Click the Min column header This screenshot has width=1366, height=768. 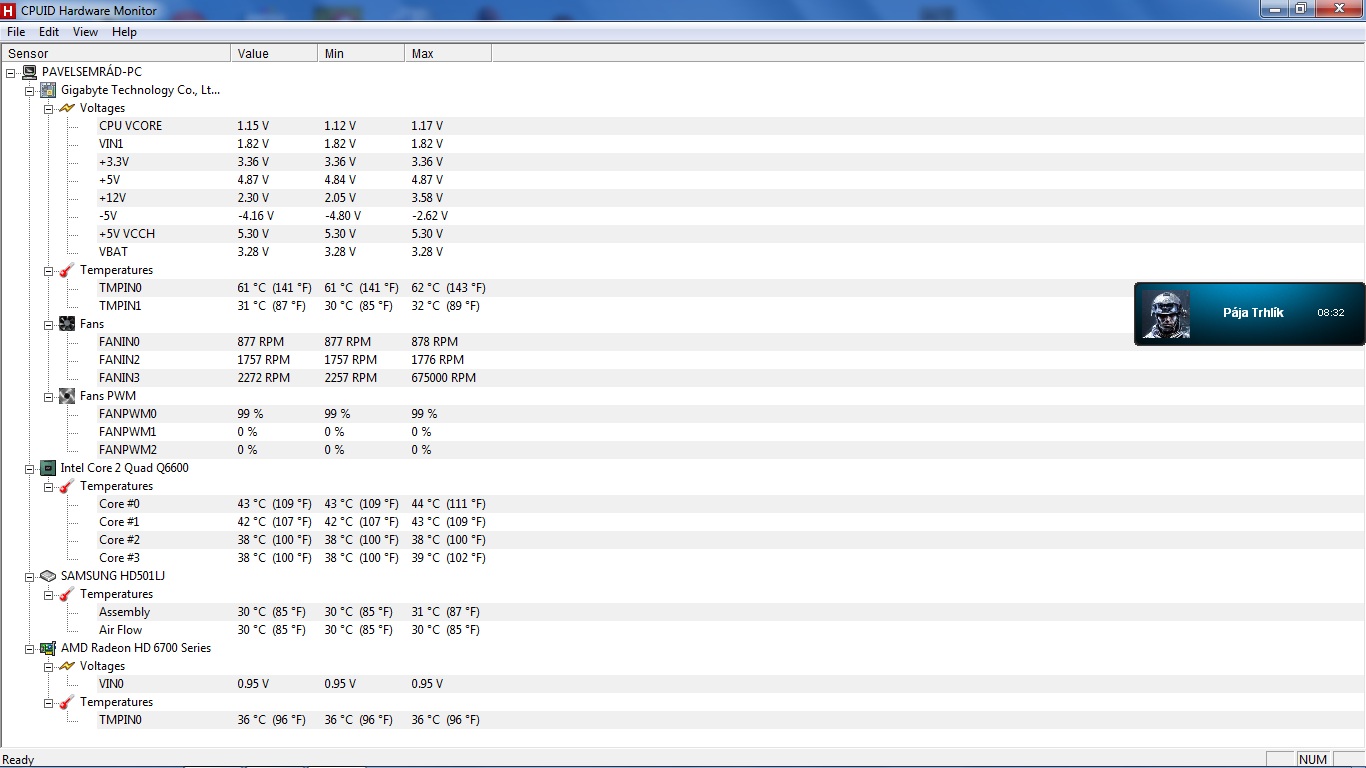click(x=361, y=53)
